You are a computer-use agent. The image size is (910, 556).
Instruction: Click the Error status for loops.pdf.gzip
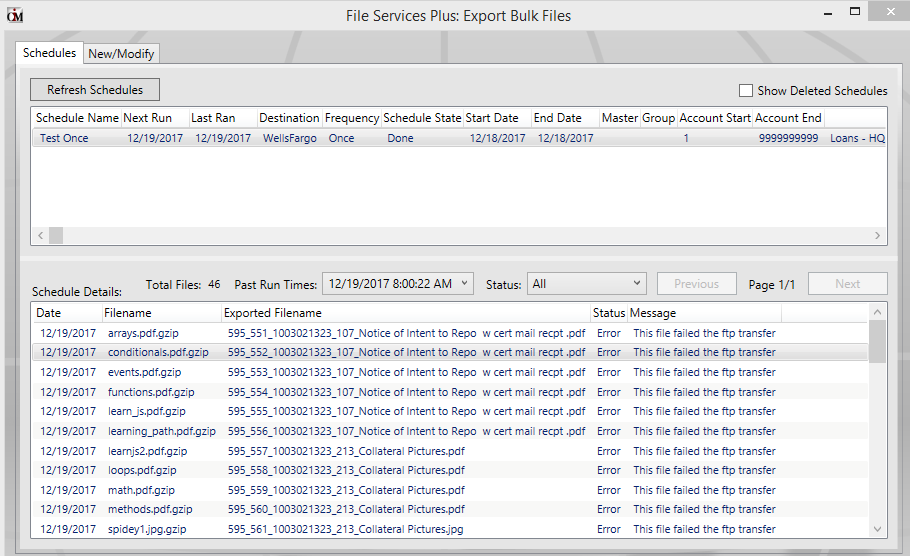click(x=609, y=470)
